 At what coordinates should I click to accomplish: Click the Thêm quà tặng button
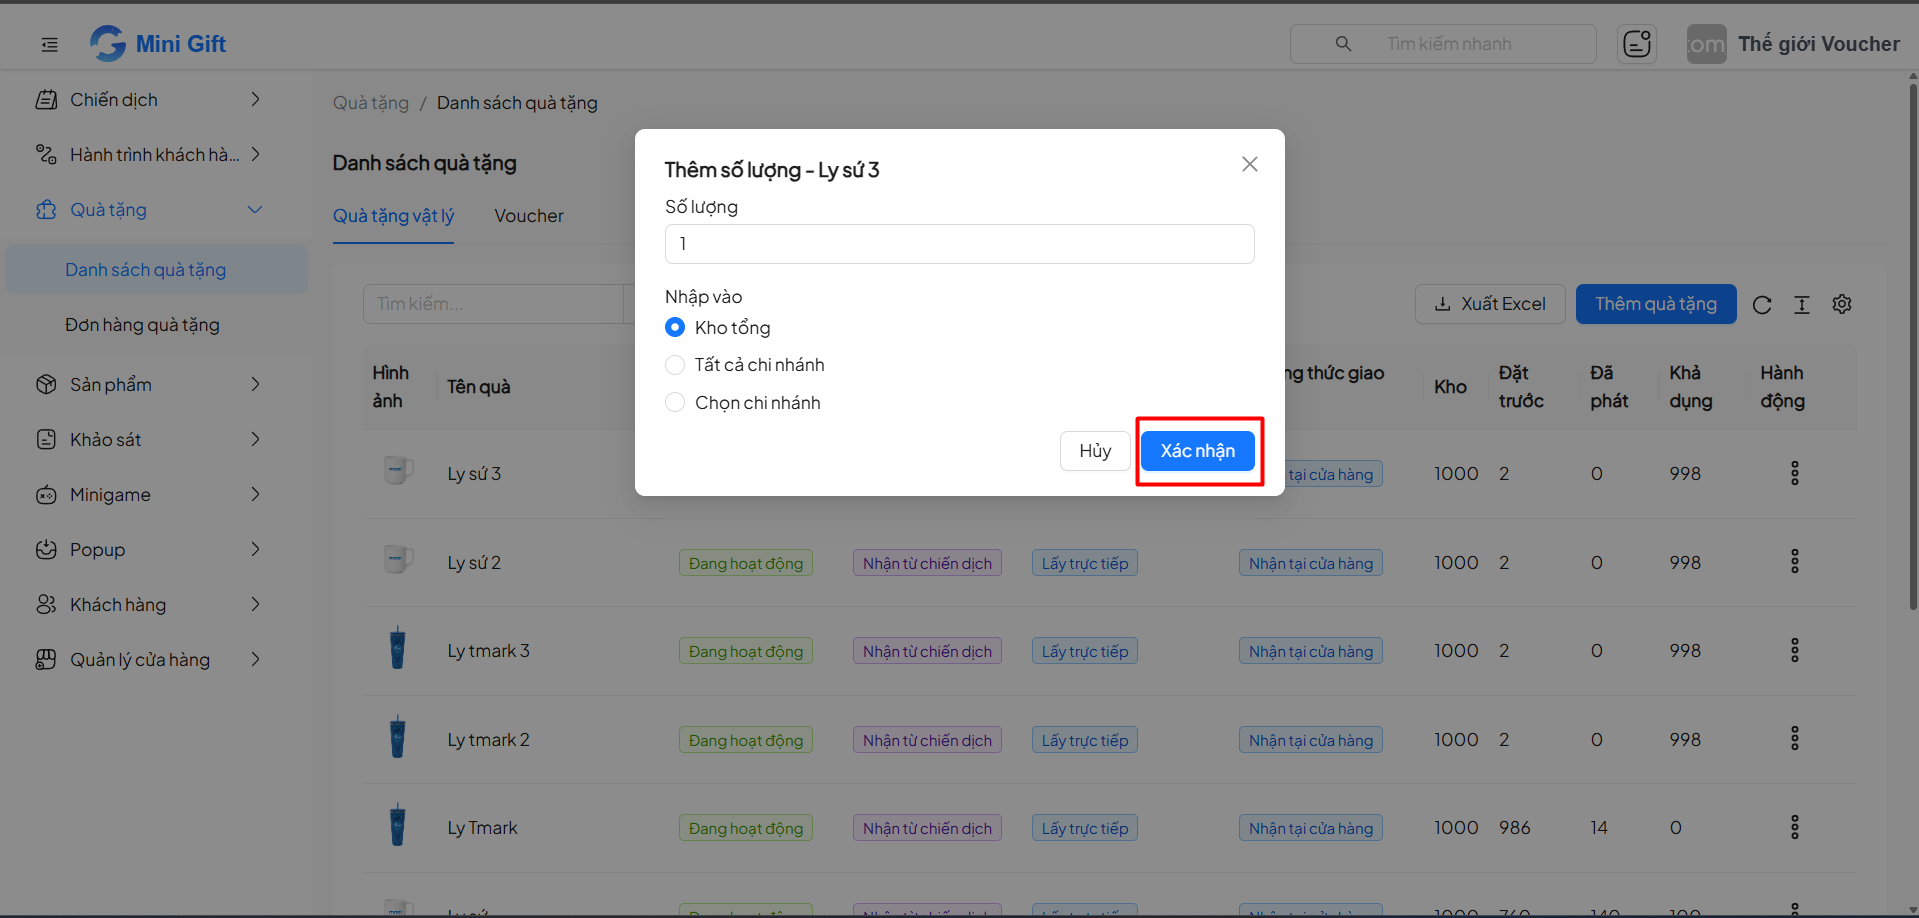[x=1656, y=304]
